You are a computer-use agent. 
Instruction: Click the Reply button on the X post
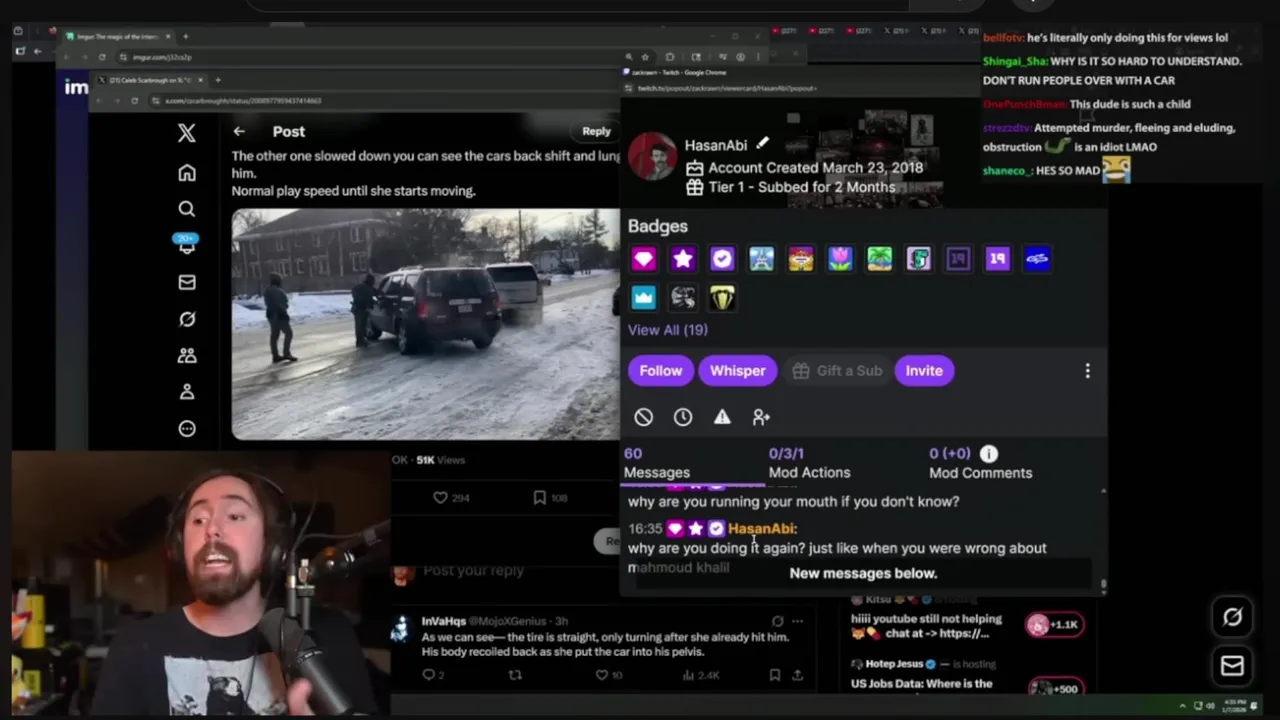pos(596,131)
